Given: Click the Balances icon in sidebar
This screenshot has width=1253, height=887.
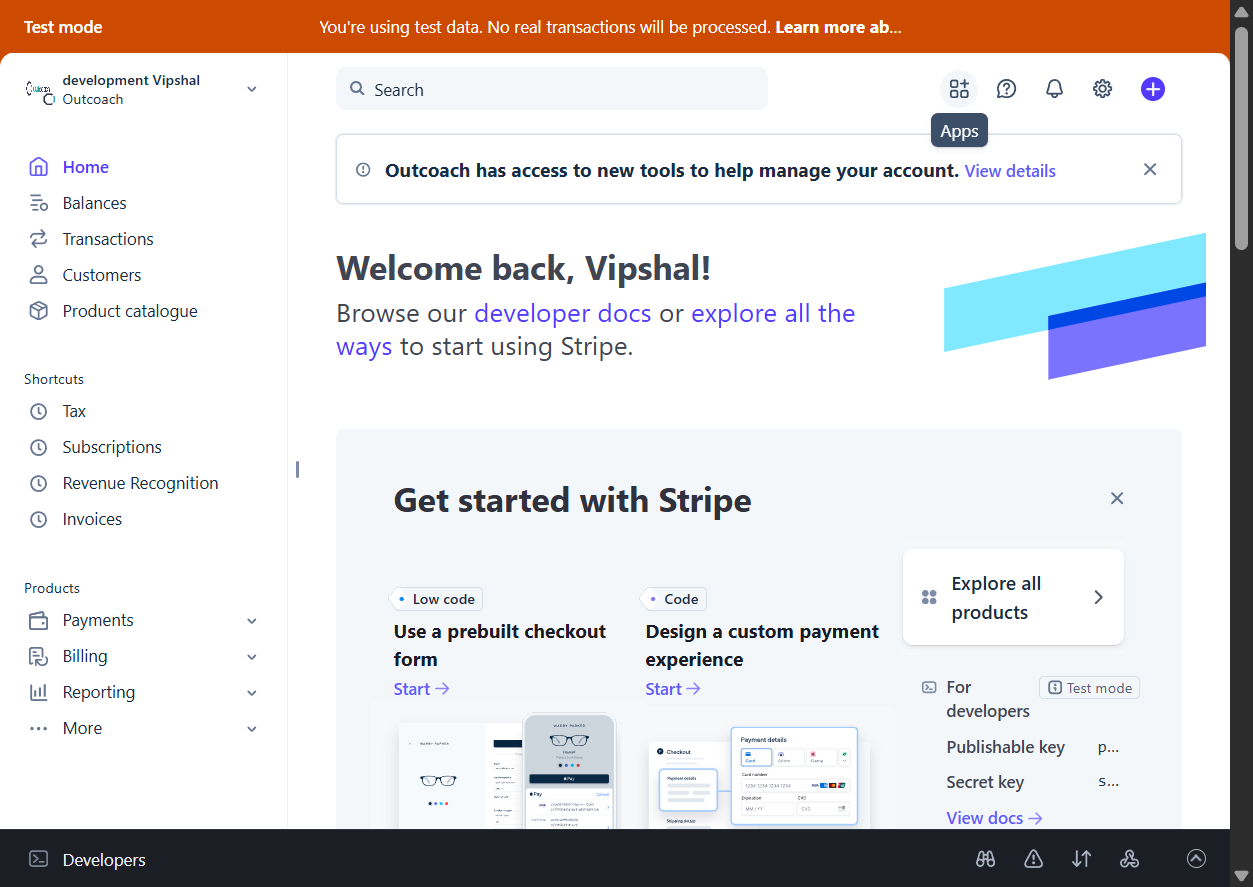Looking at the screenshot, I should tap(38, 203).
